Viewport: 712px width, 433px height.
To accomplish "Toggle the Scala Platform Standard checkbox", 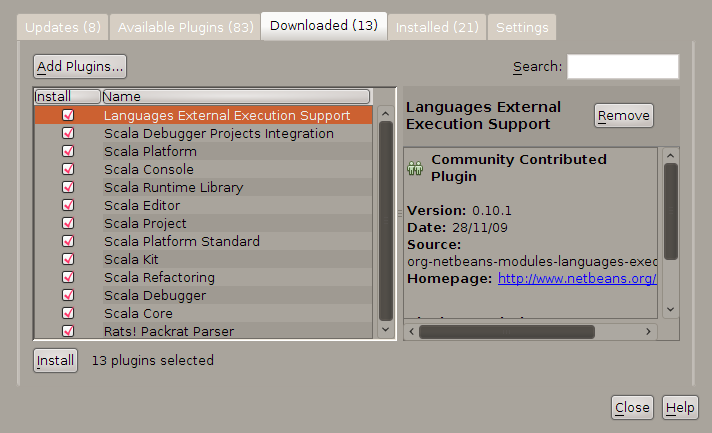I will 68,241.
